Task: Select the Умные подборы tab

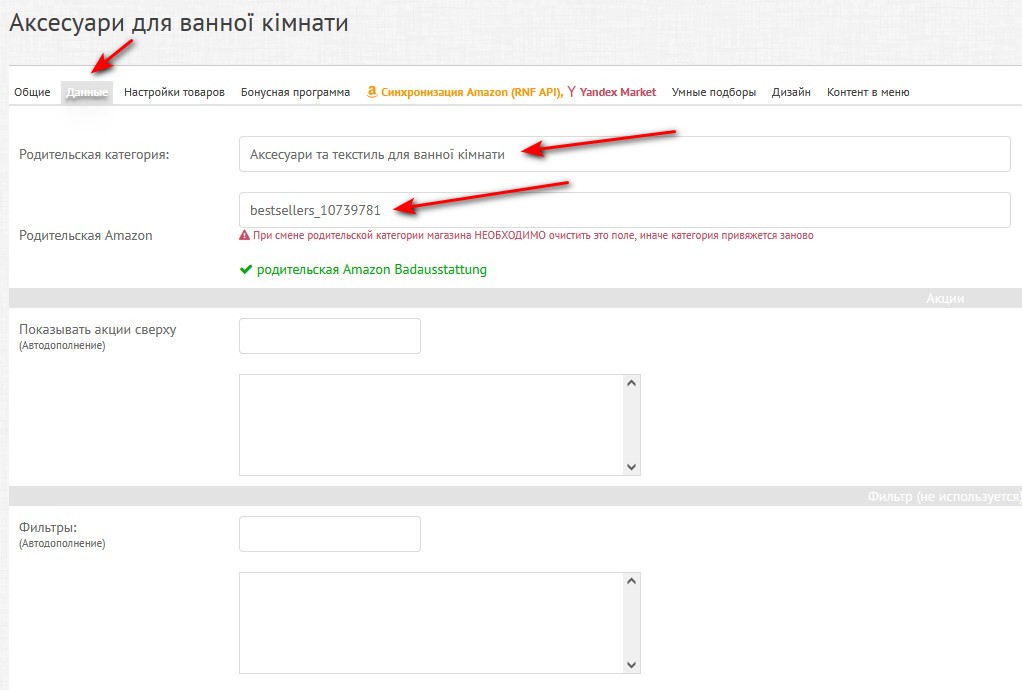Action: point(713,92)
